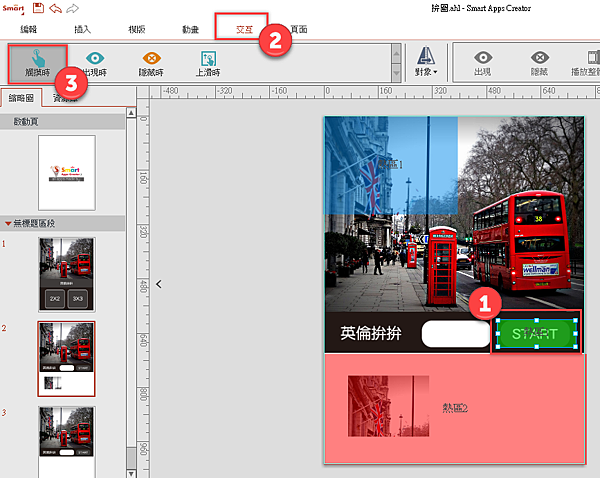Screen dimensions: 600x478
Task: Open the 頁面 ribbon tab
Action: (x=299, y=29)
